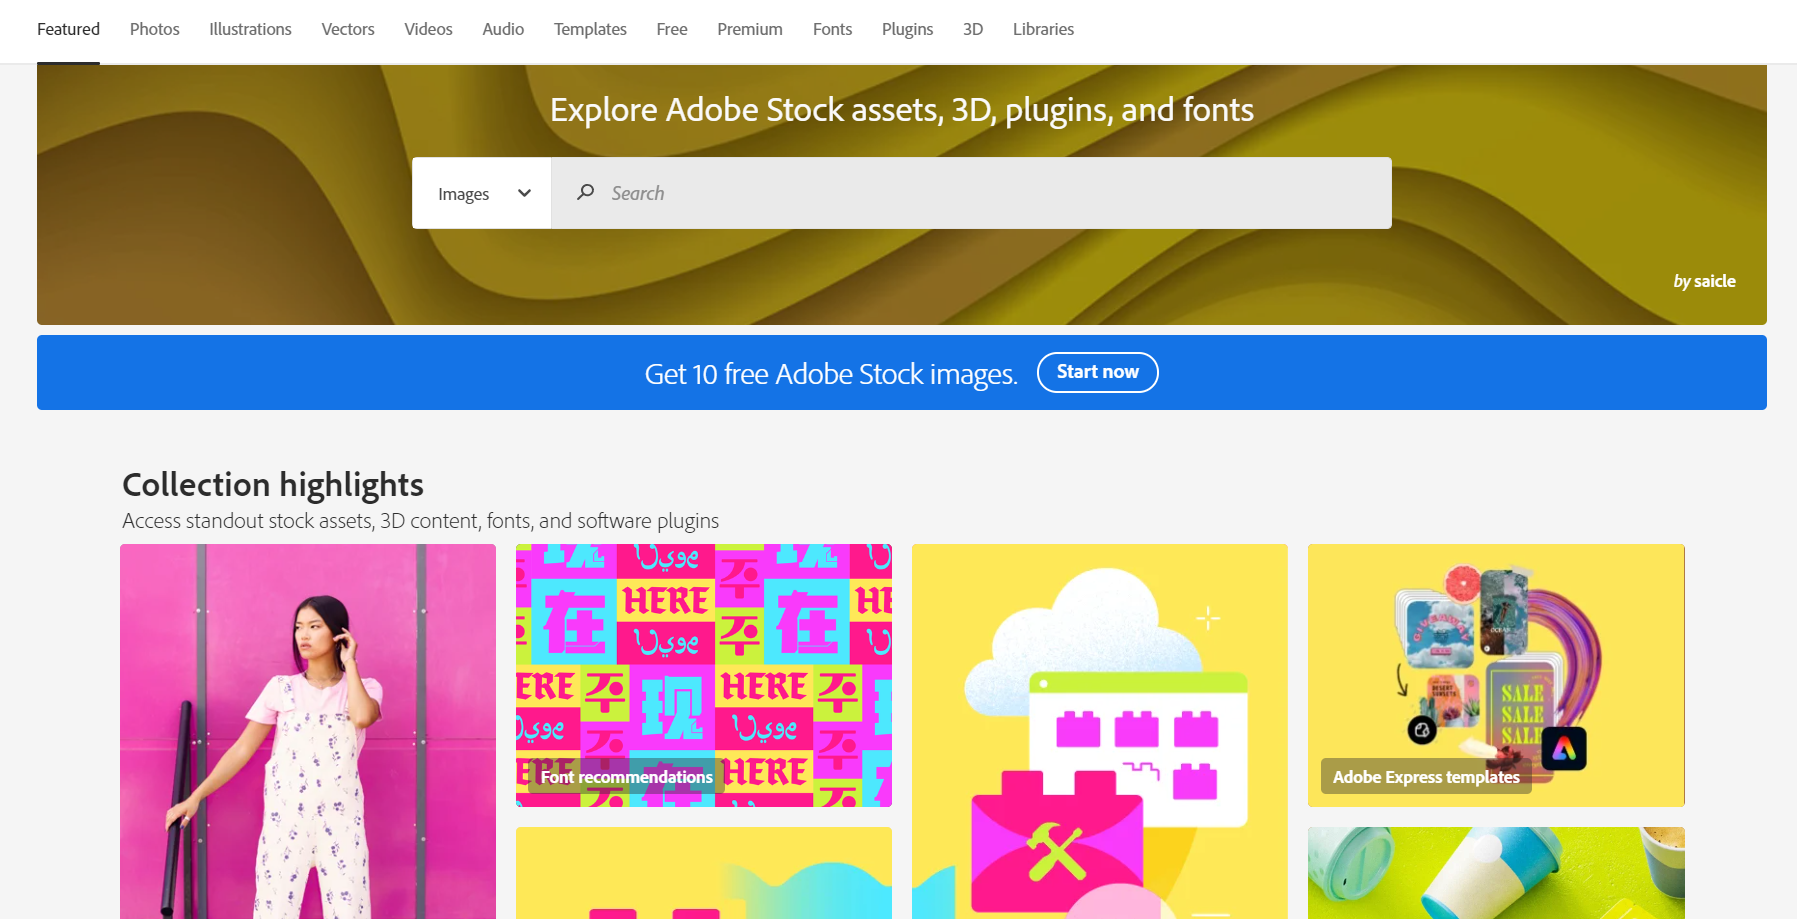Select the Vectors tab

[x=348, y=30]
